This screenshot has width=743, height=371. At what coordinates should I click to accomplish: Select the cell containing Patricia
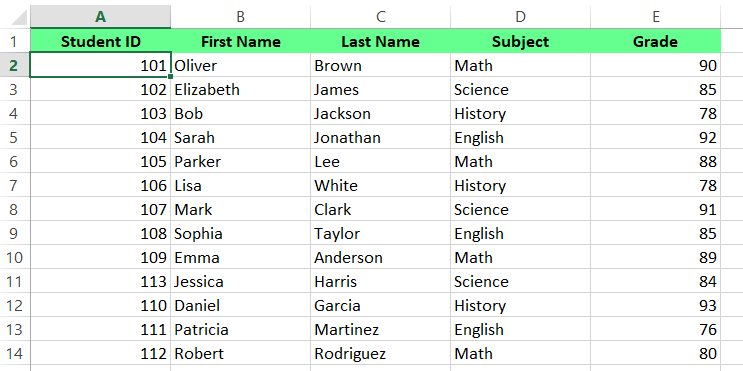241,329
